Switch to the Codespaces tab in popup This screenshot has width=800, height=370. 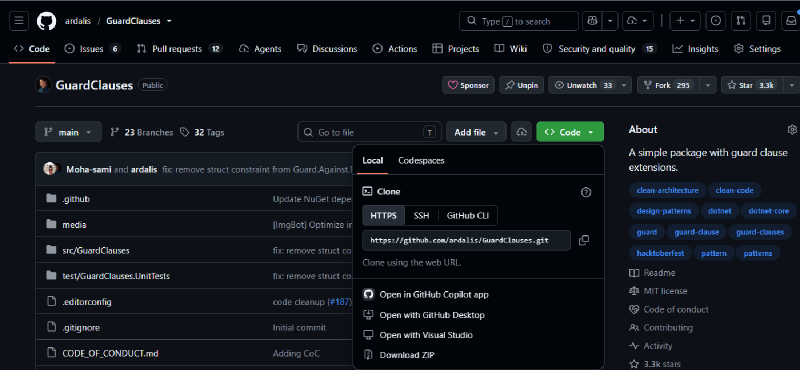coord(421,161)
